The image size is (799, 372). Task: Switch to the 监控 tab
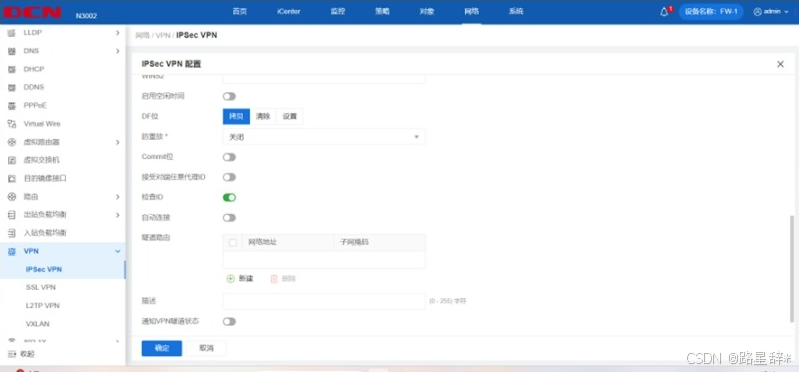[338, 12]
